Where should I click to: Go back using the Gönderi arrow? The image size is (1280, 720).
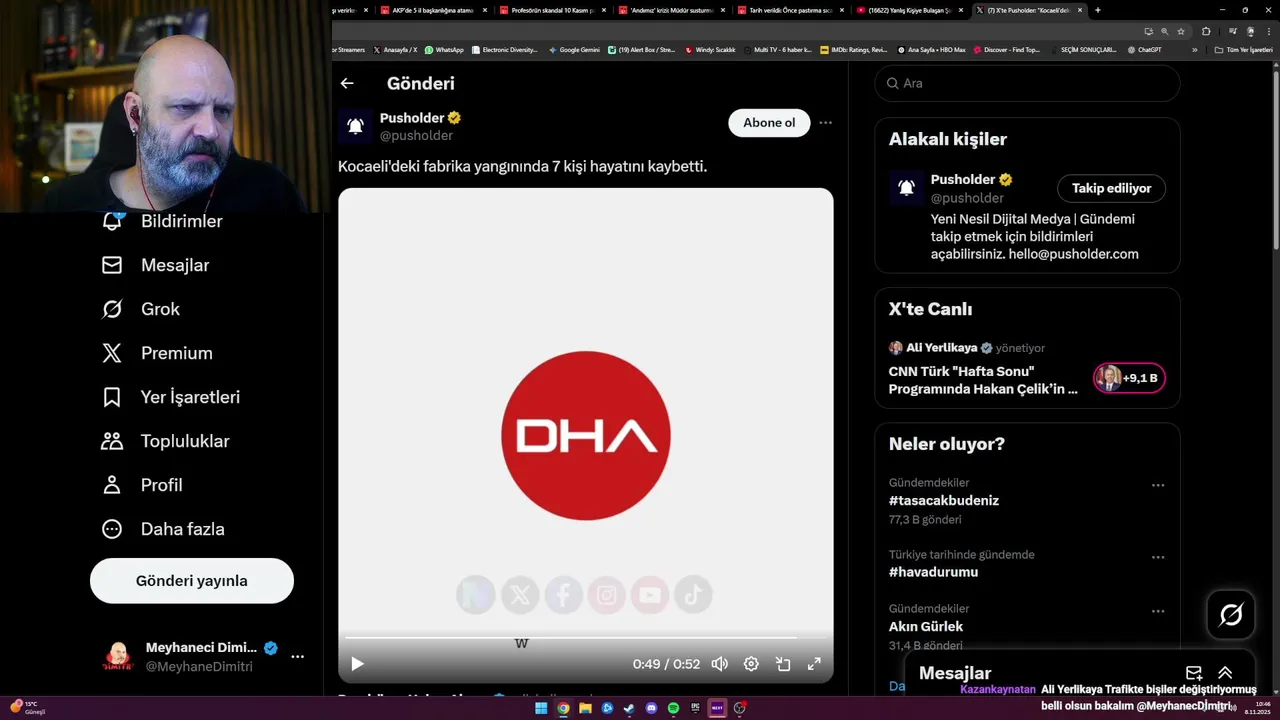(347, 84)
